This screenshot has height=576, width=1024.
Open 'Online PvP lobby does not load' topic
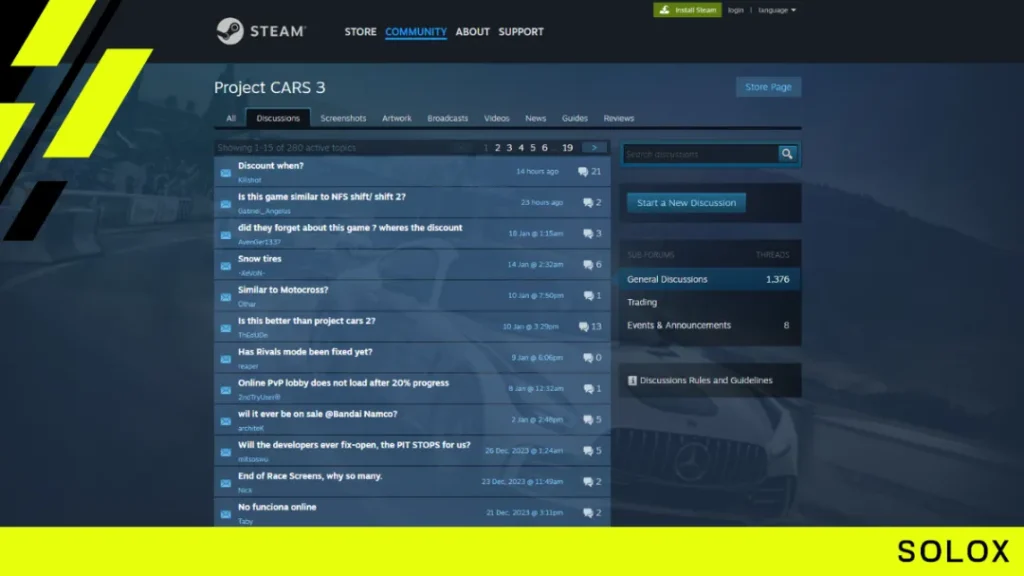tap(343, 383)
